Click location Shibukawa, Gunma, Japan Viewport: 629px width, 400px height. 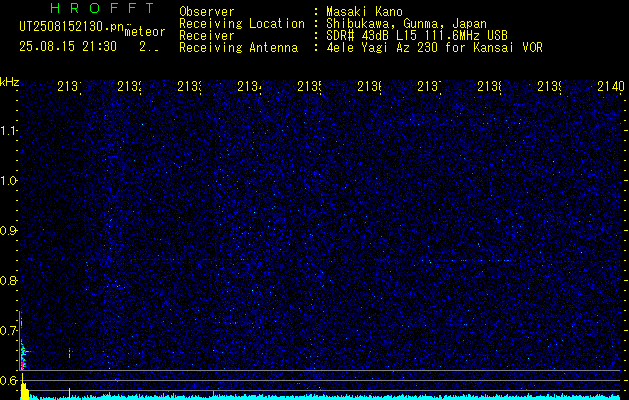pos(406,24)
